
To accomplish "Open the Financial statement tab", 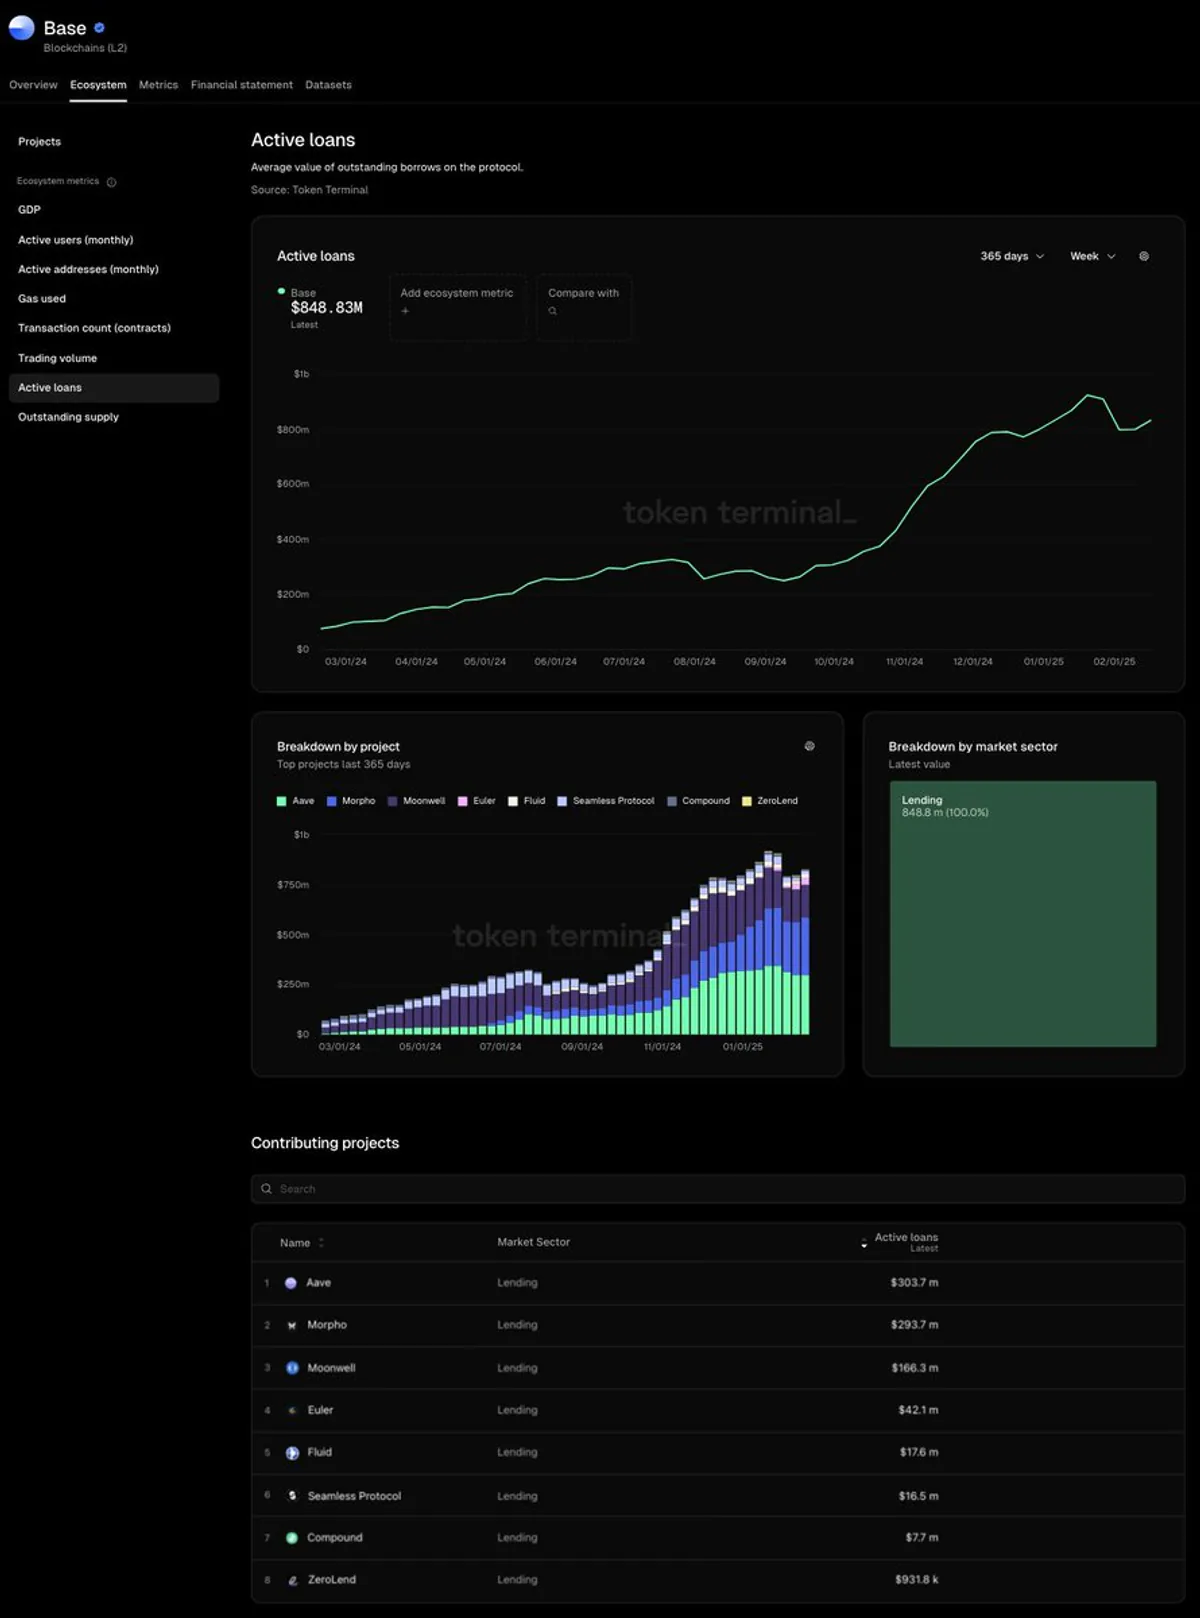I will 242,85.
